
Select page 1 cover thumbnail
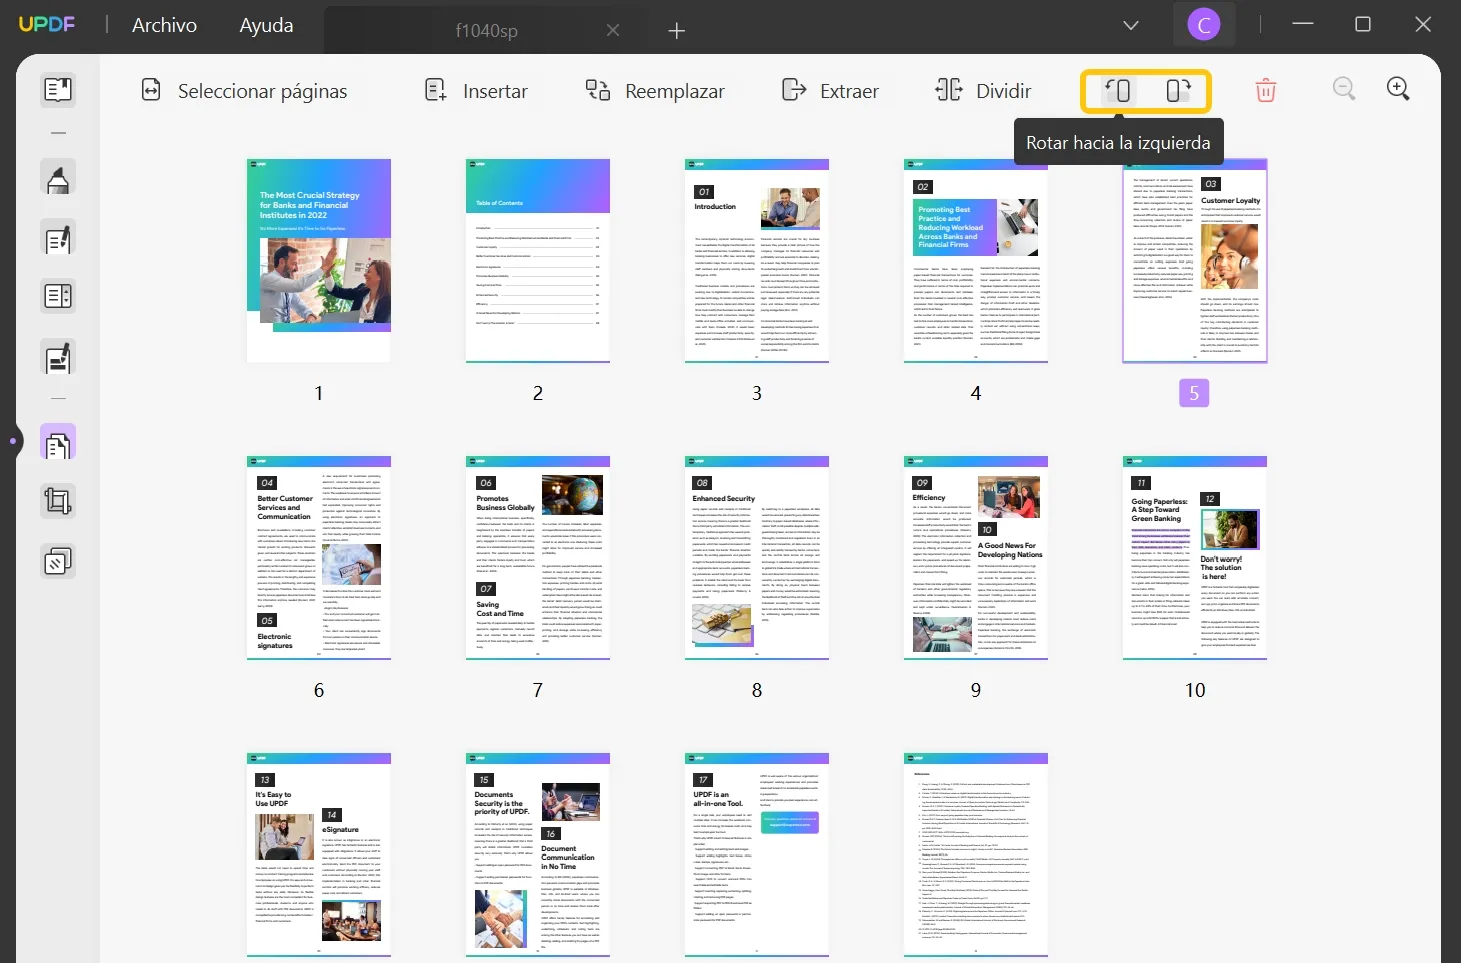[319, 260]
